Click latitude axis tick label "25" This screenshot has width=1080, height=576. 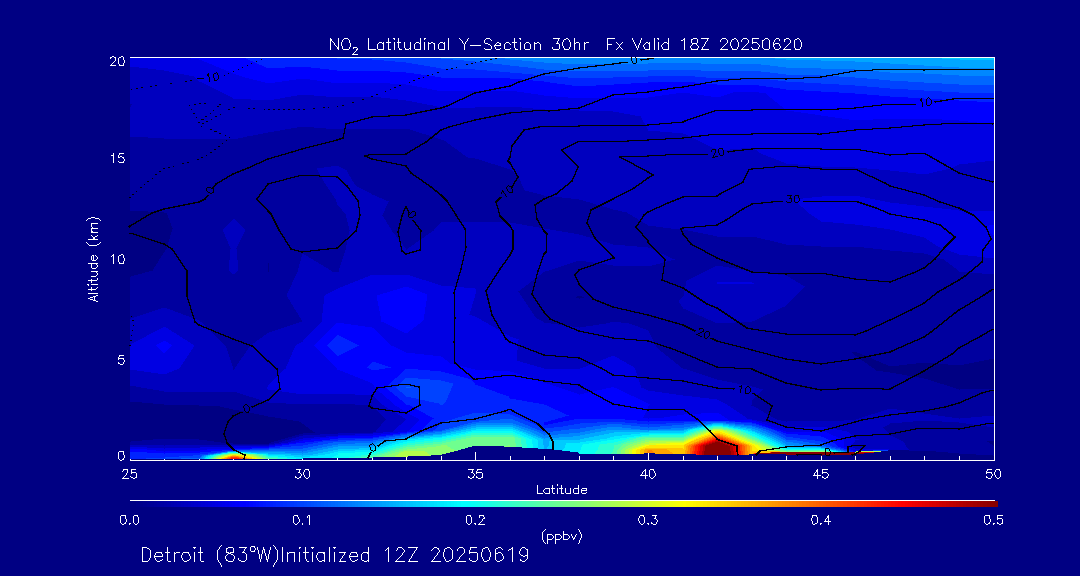coord(130,473)
